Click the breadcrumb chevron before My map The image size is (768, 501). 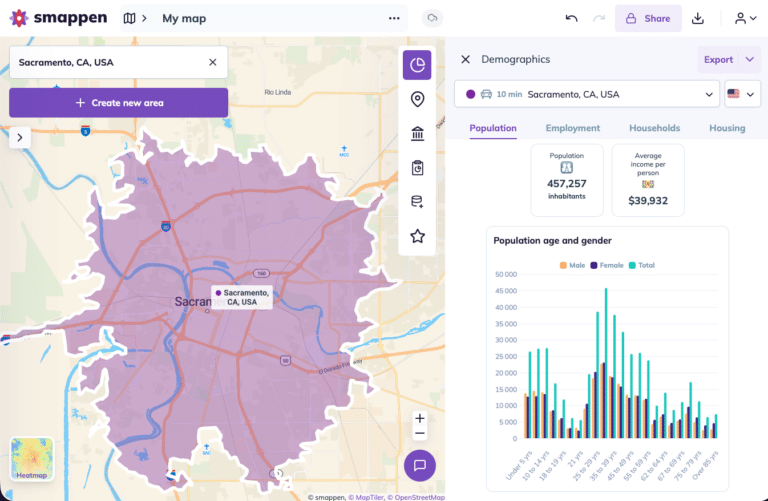tap(144, 18)
